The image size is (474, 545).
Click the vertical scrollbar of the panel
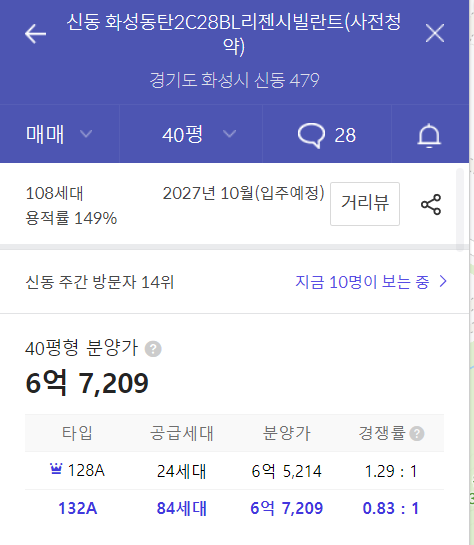pyautogui.click(x=460, y=210)
